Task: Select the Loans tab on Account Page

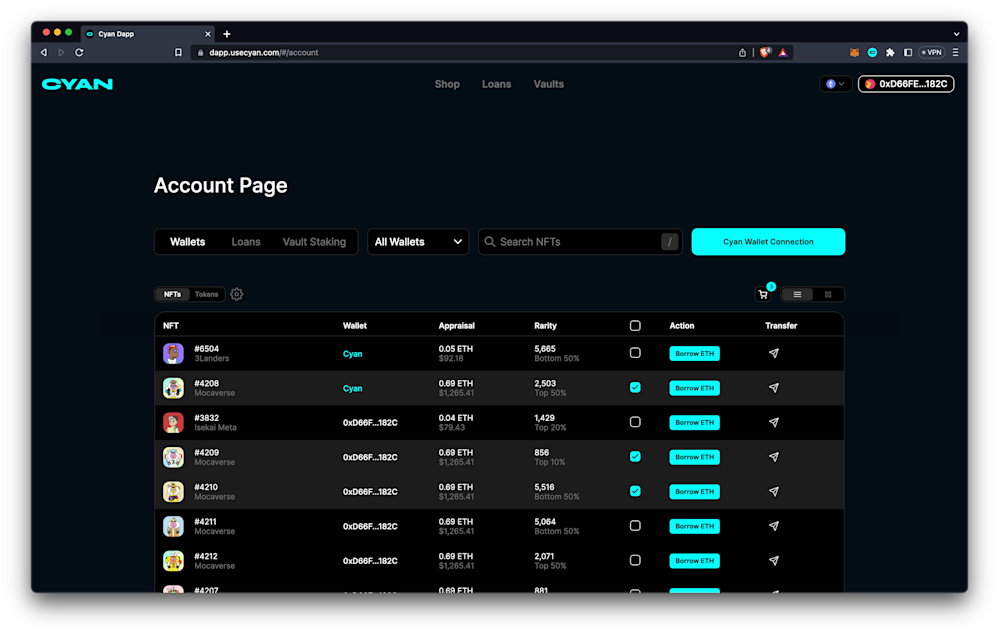Action: point(246,242)
